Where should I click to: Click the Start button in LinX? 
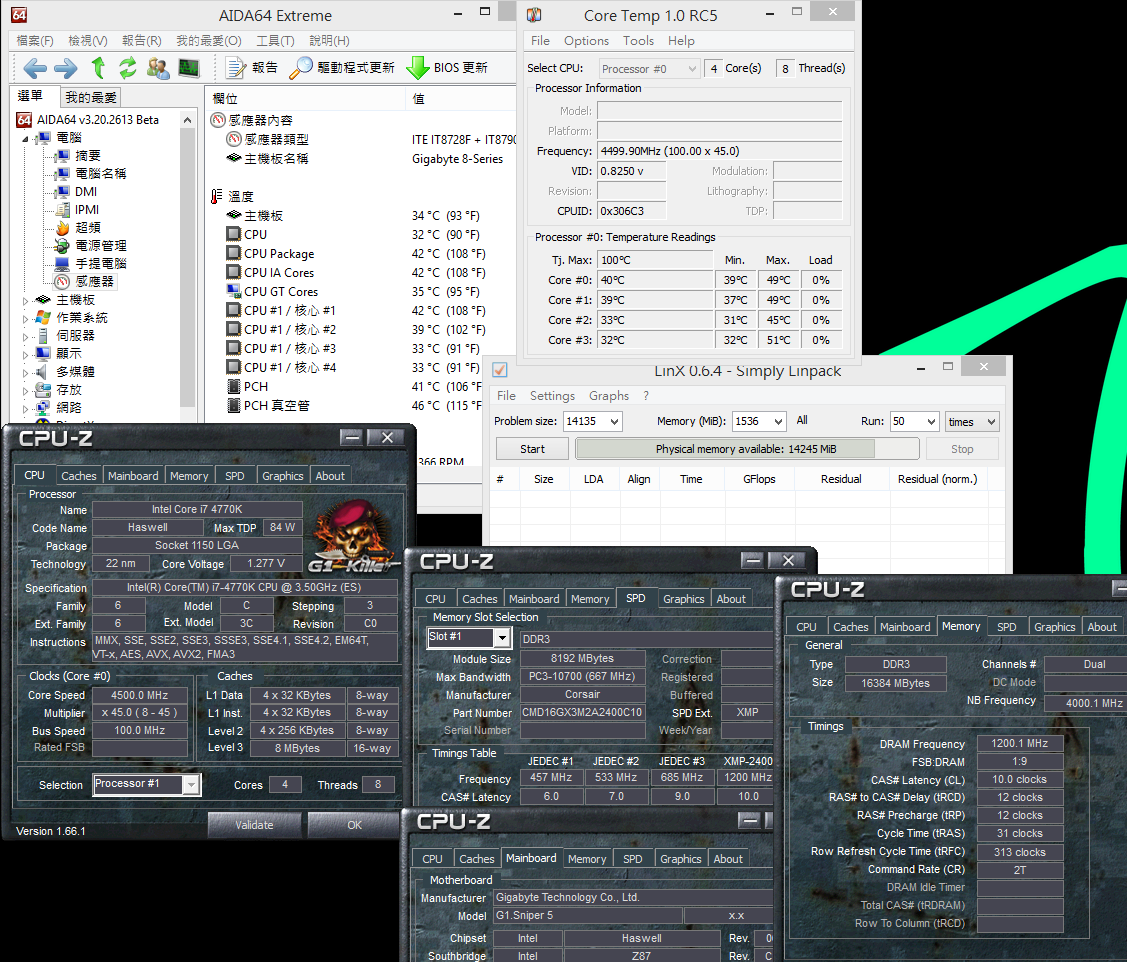[533, 449]
